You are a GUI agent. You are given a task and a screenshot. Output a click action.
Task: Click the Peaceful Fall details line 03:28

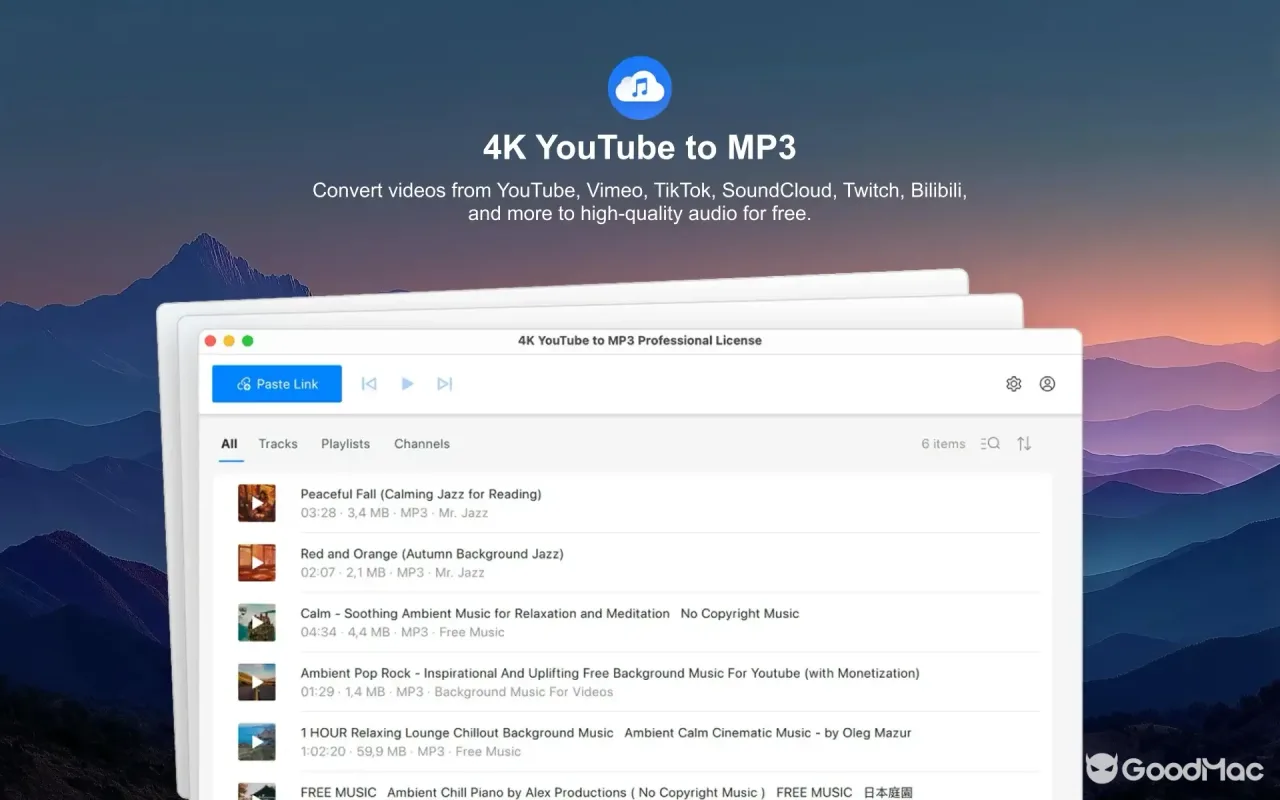(x=394, y=513)
